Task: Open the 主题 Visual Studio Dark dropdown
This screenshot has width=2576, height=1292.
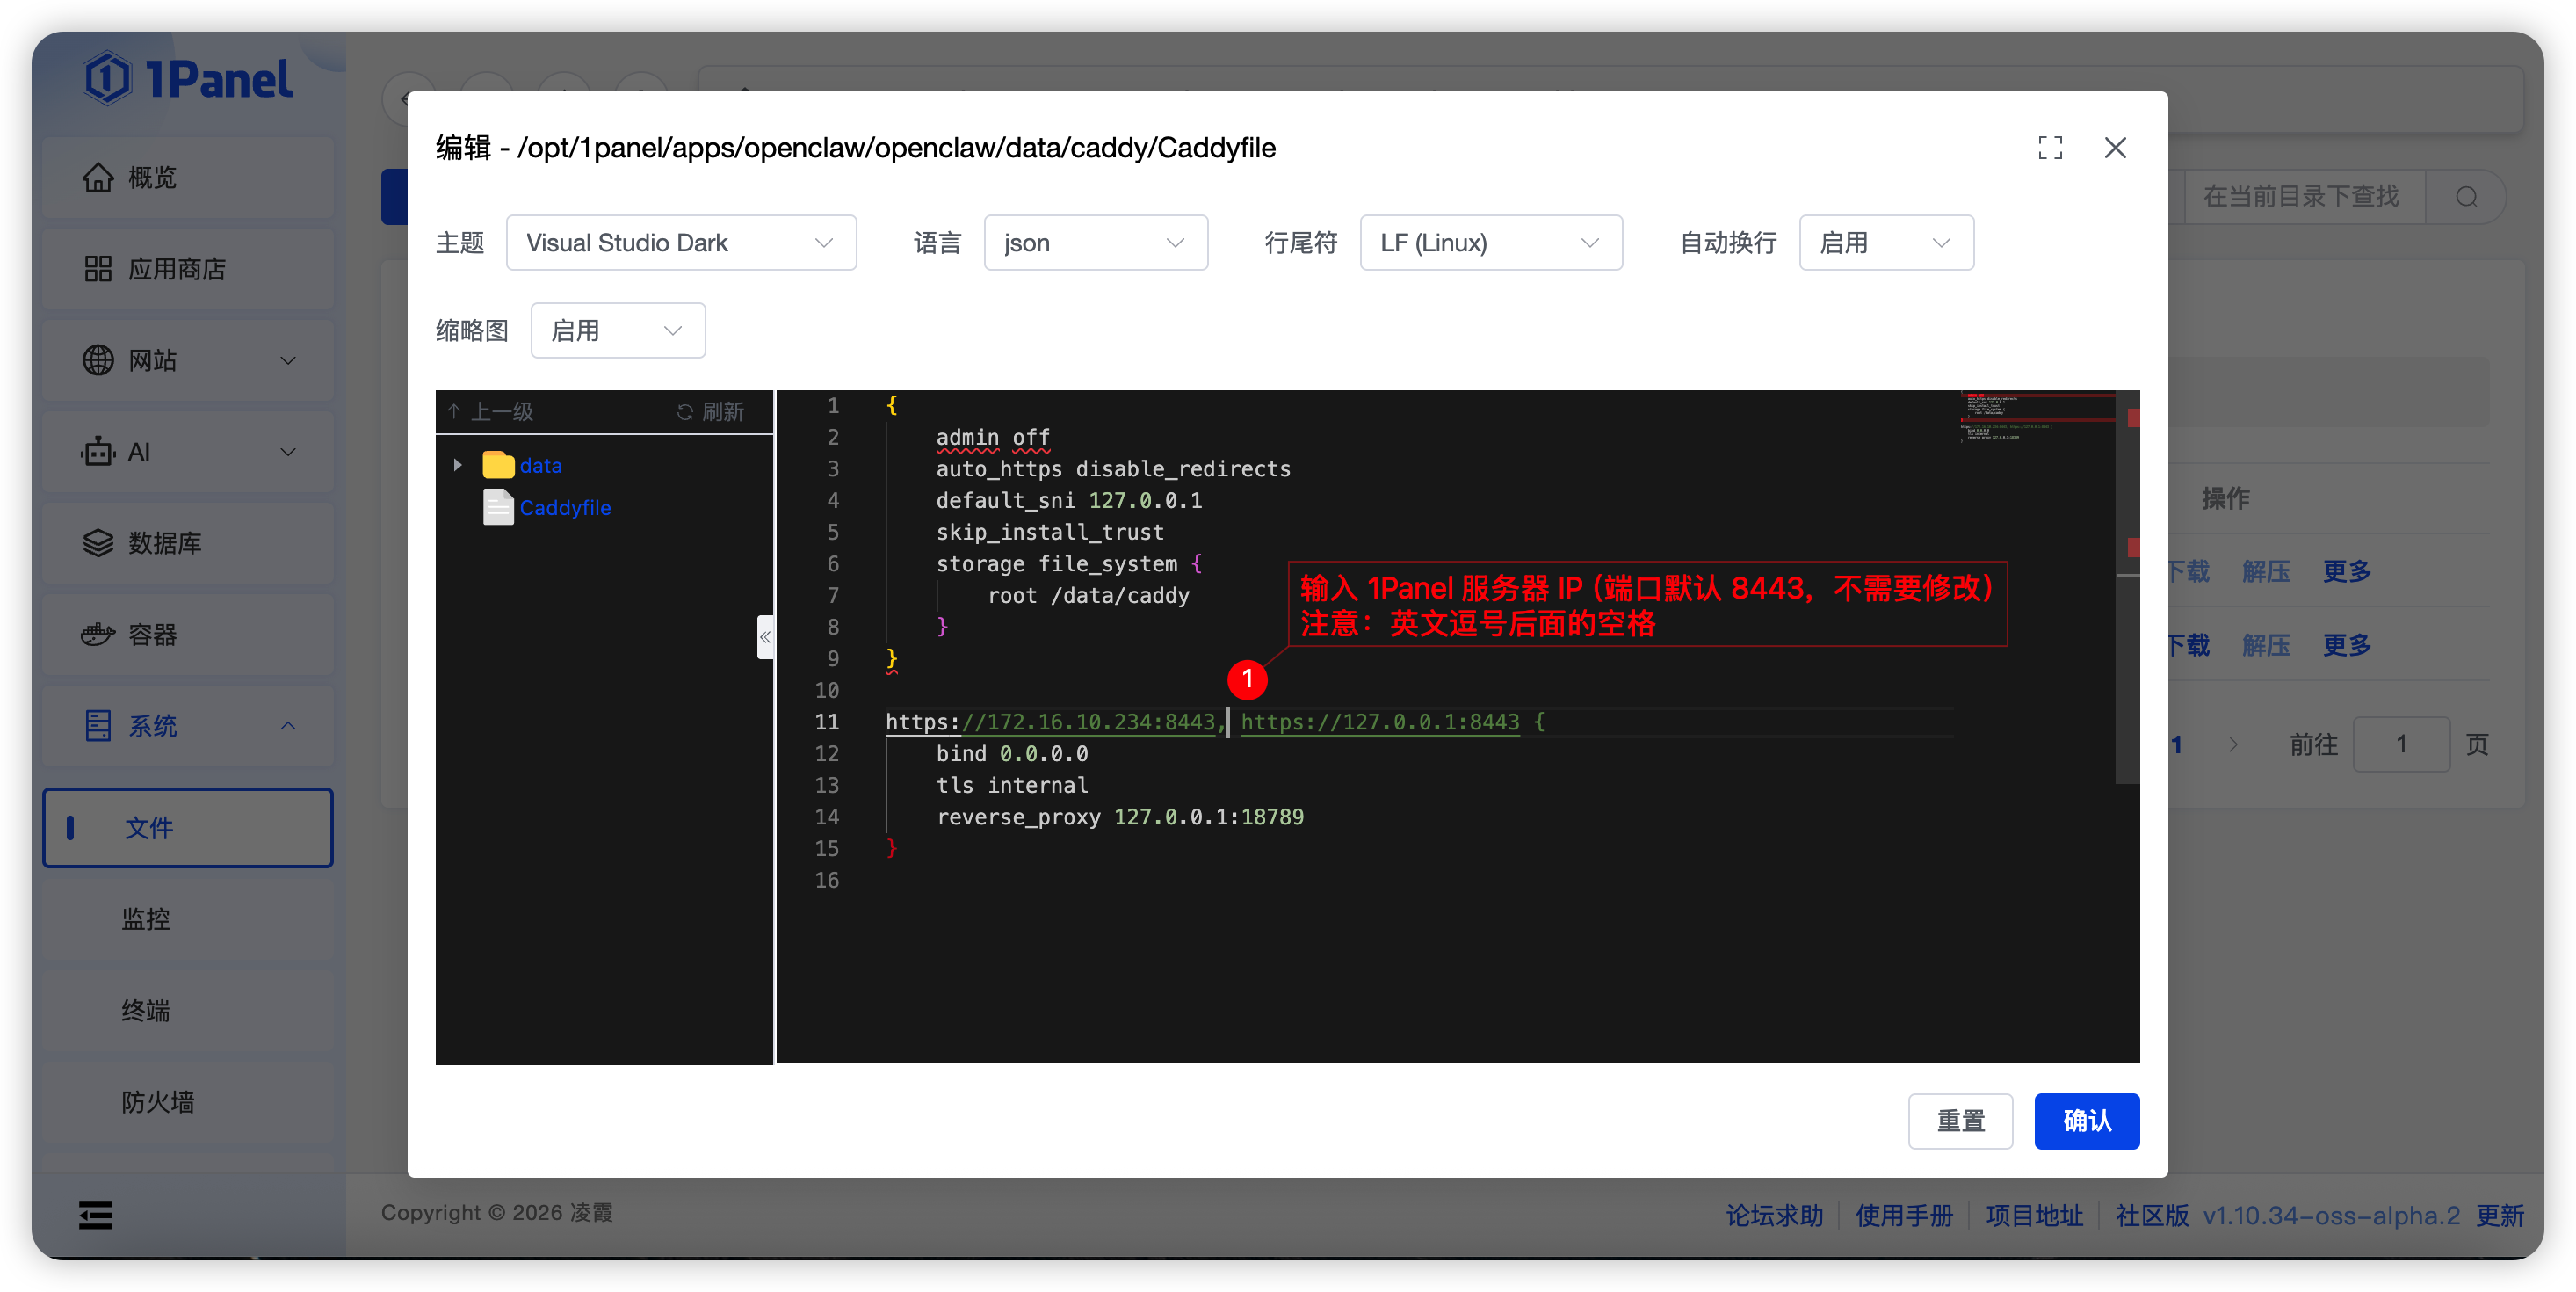Action: tap(680, 243)
